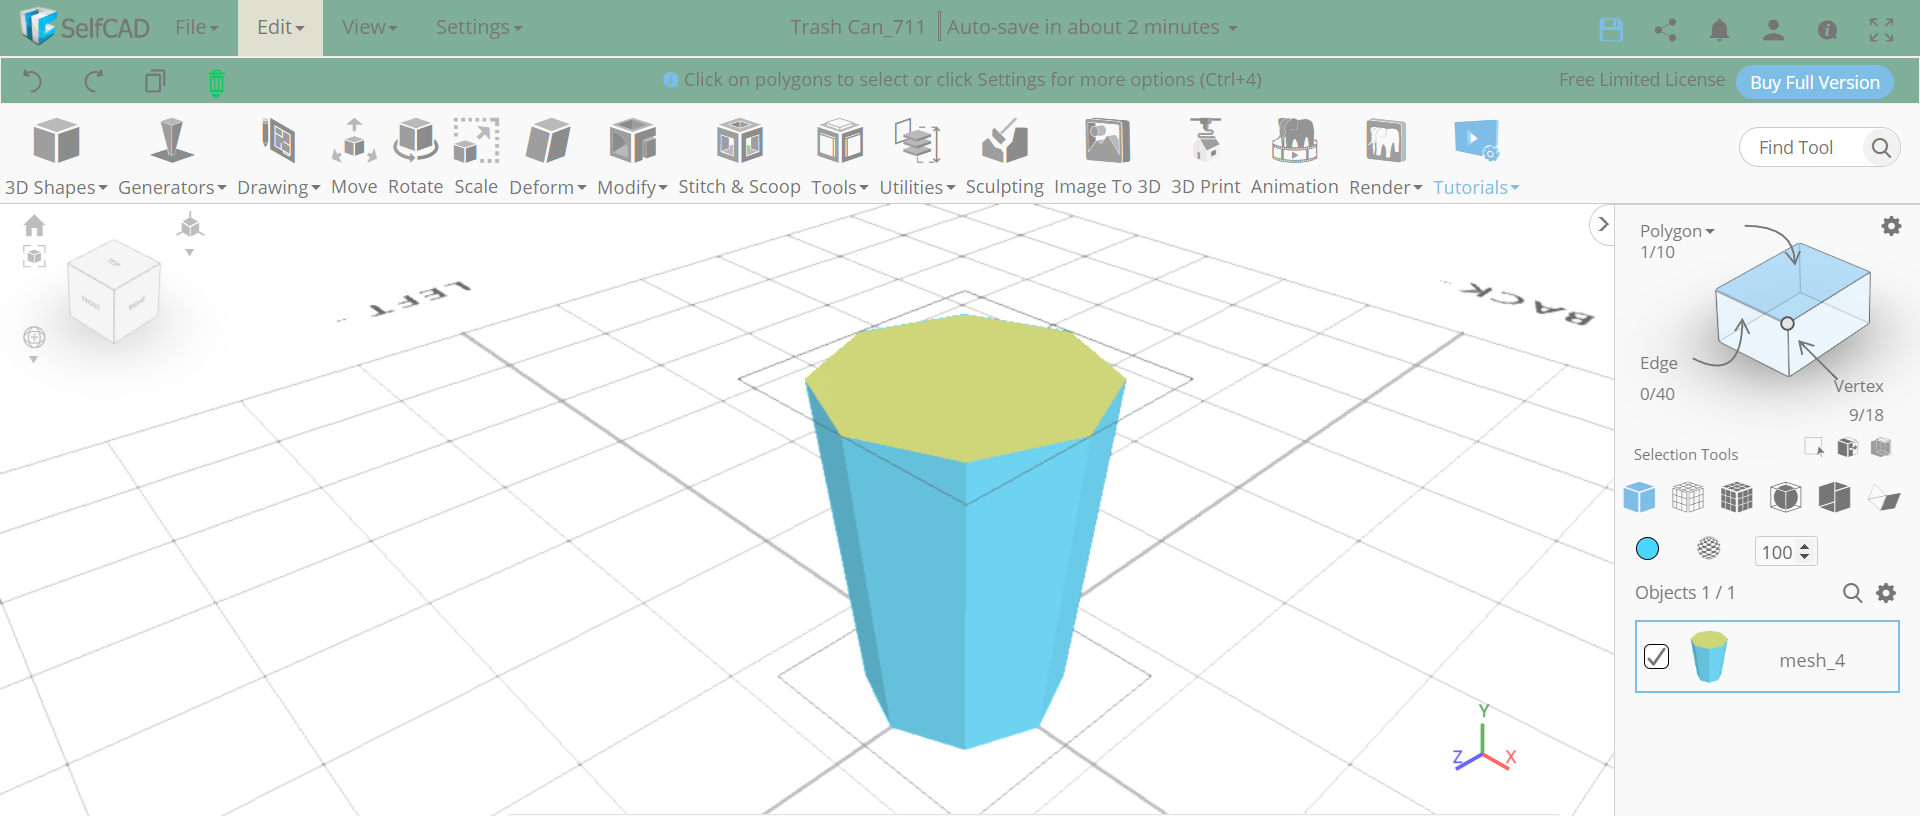The height and width of the screenshot is (816, 1920).
Task: Open the View menu
Action: (369, 28)
